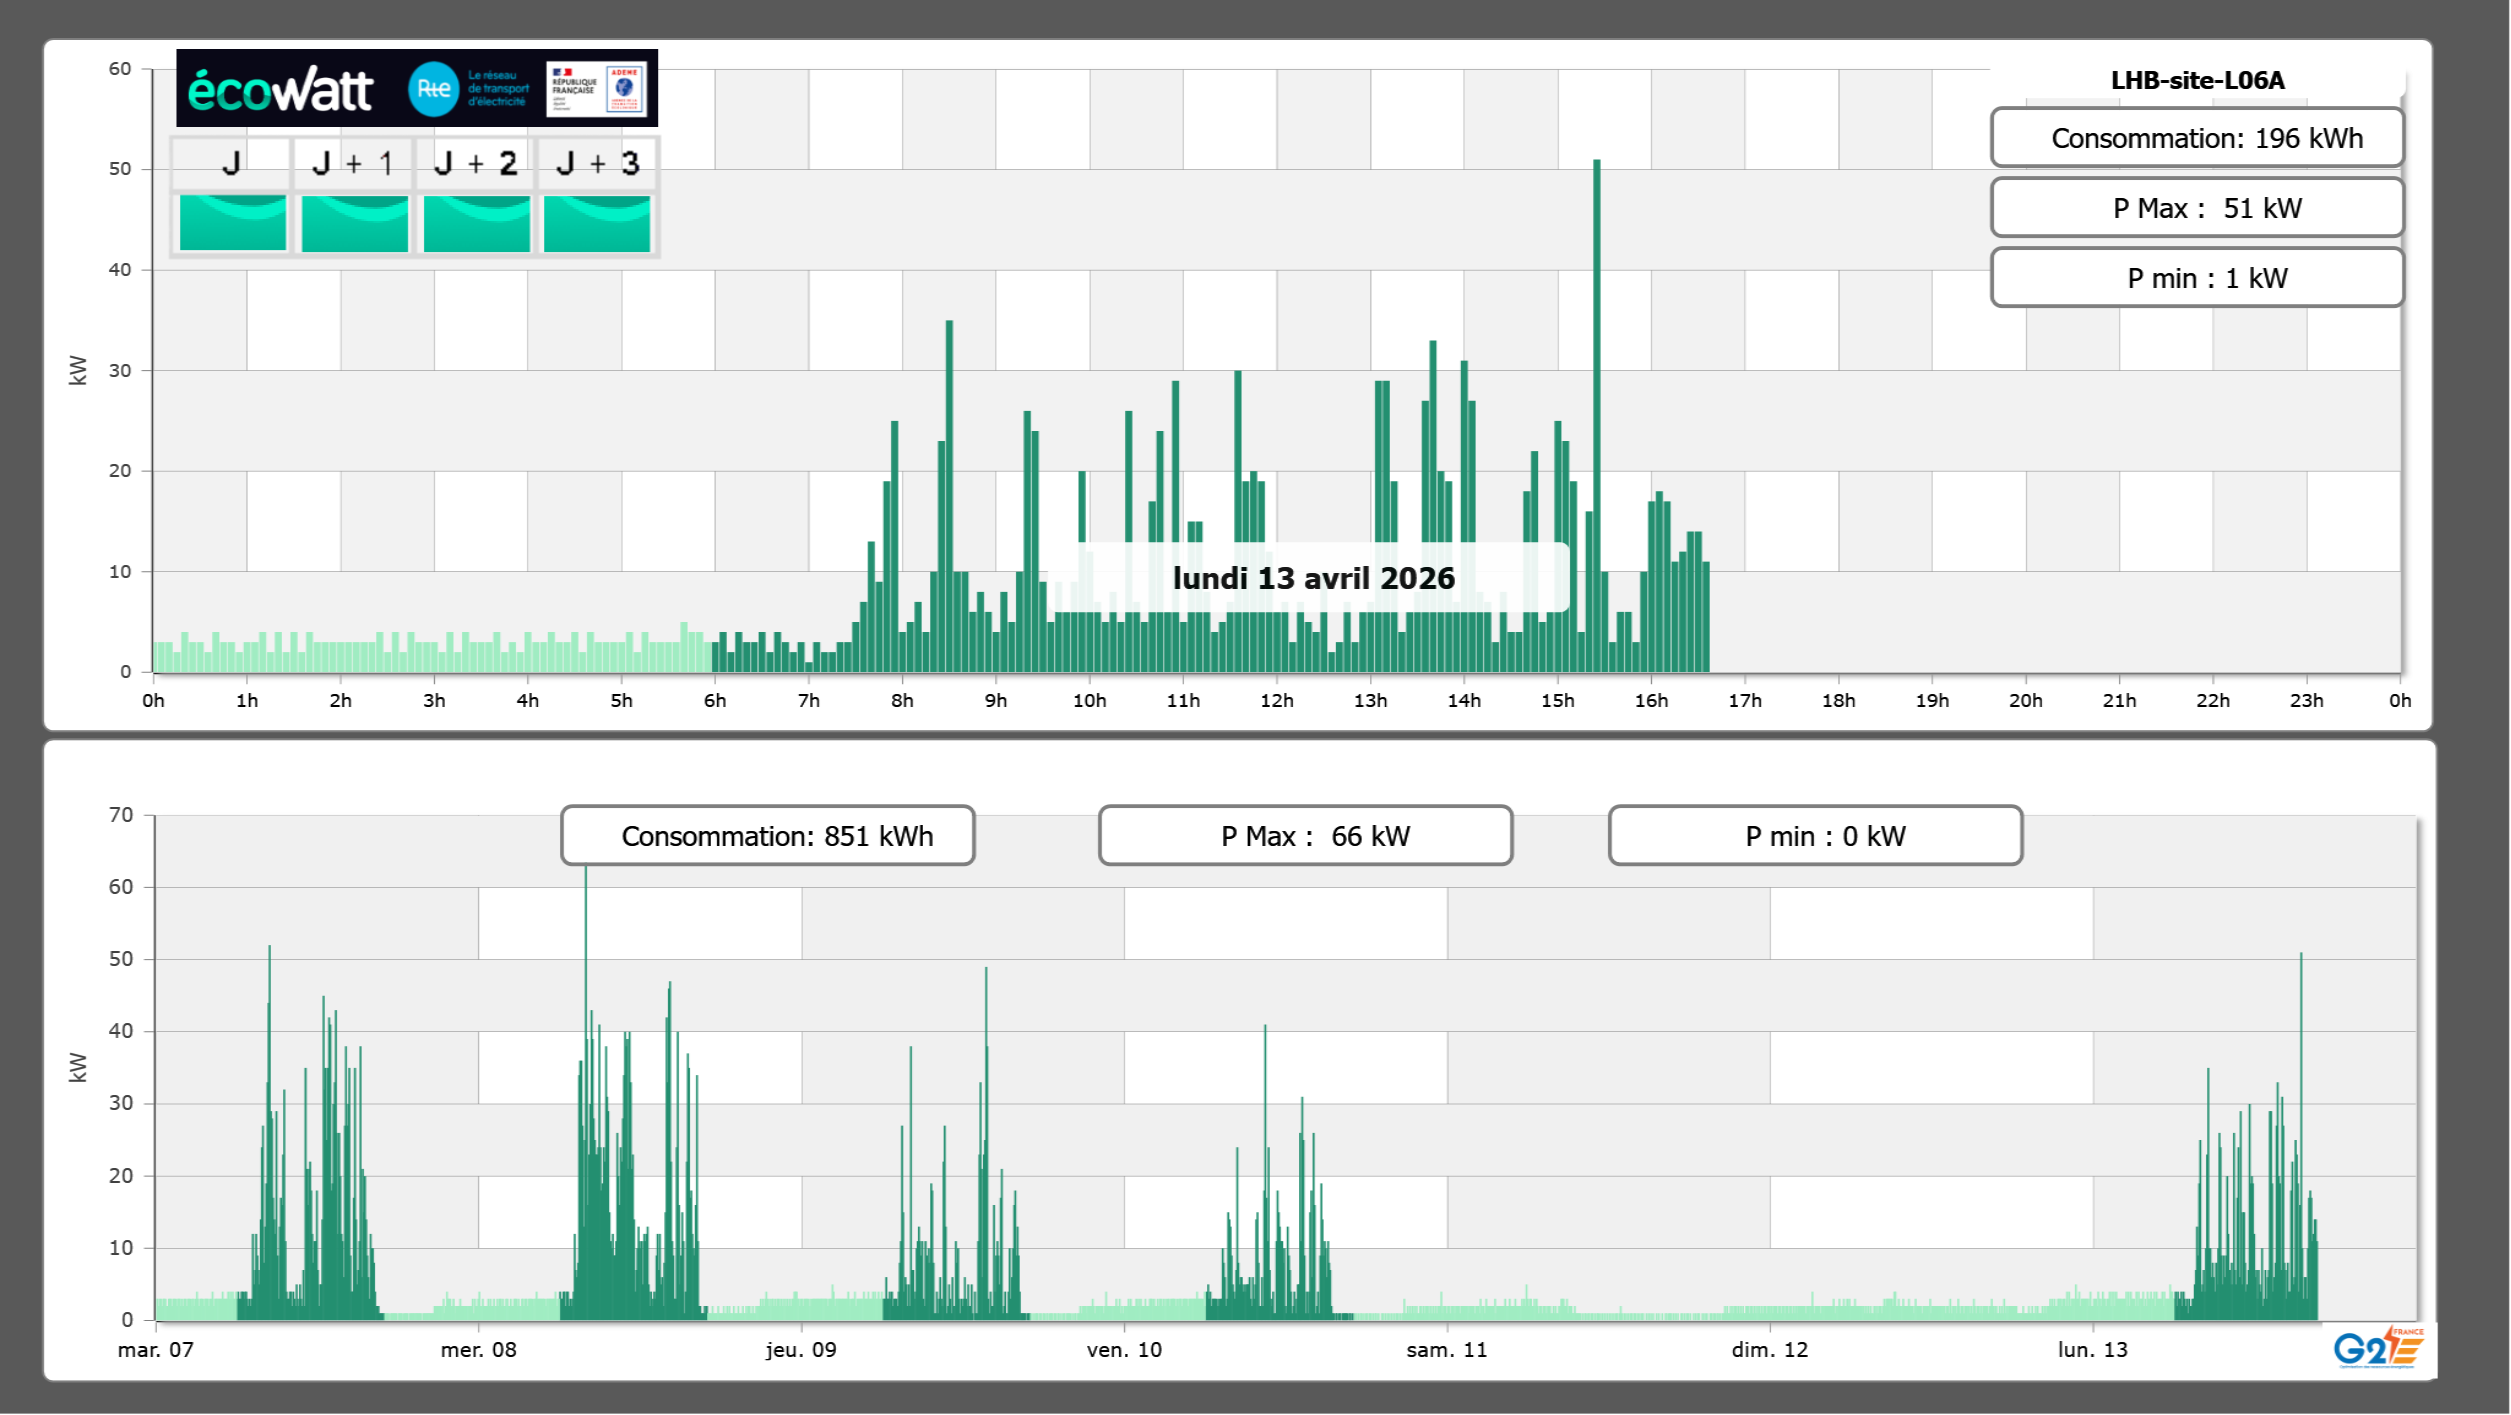Select the J + 2 day tab

pyautogui.click(x=475, y=164)
